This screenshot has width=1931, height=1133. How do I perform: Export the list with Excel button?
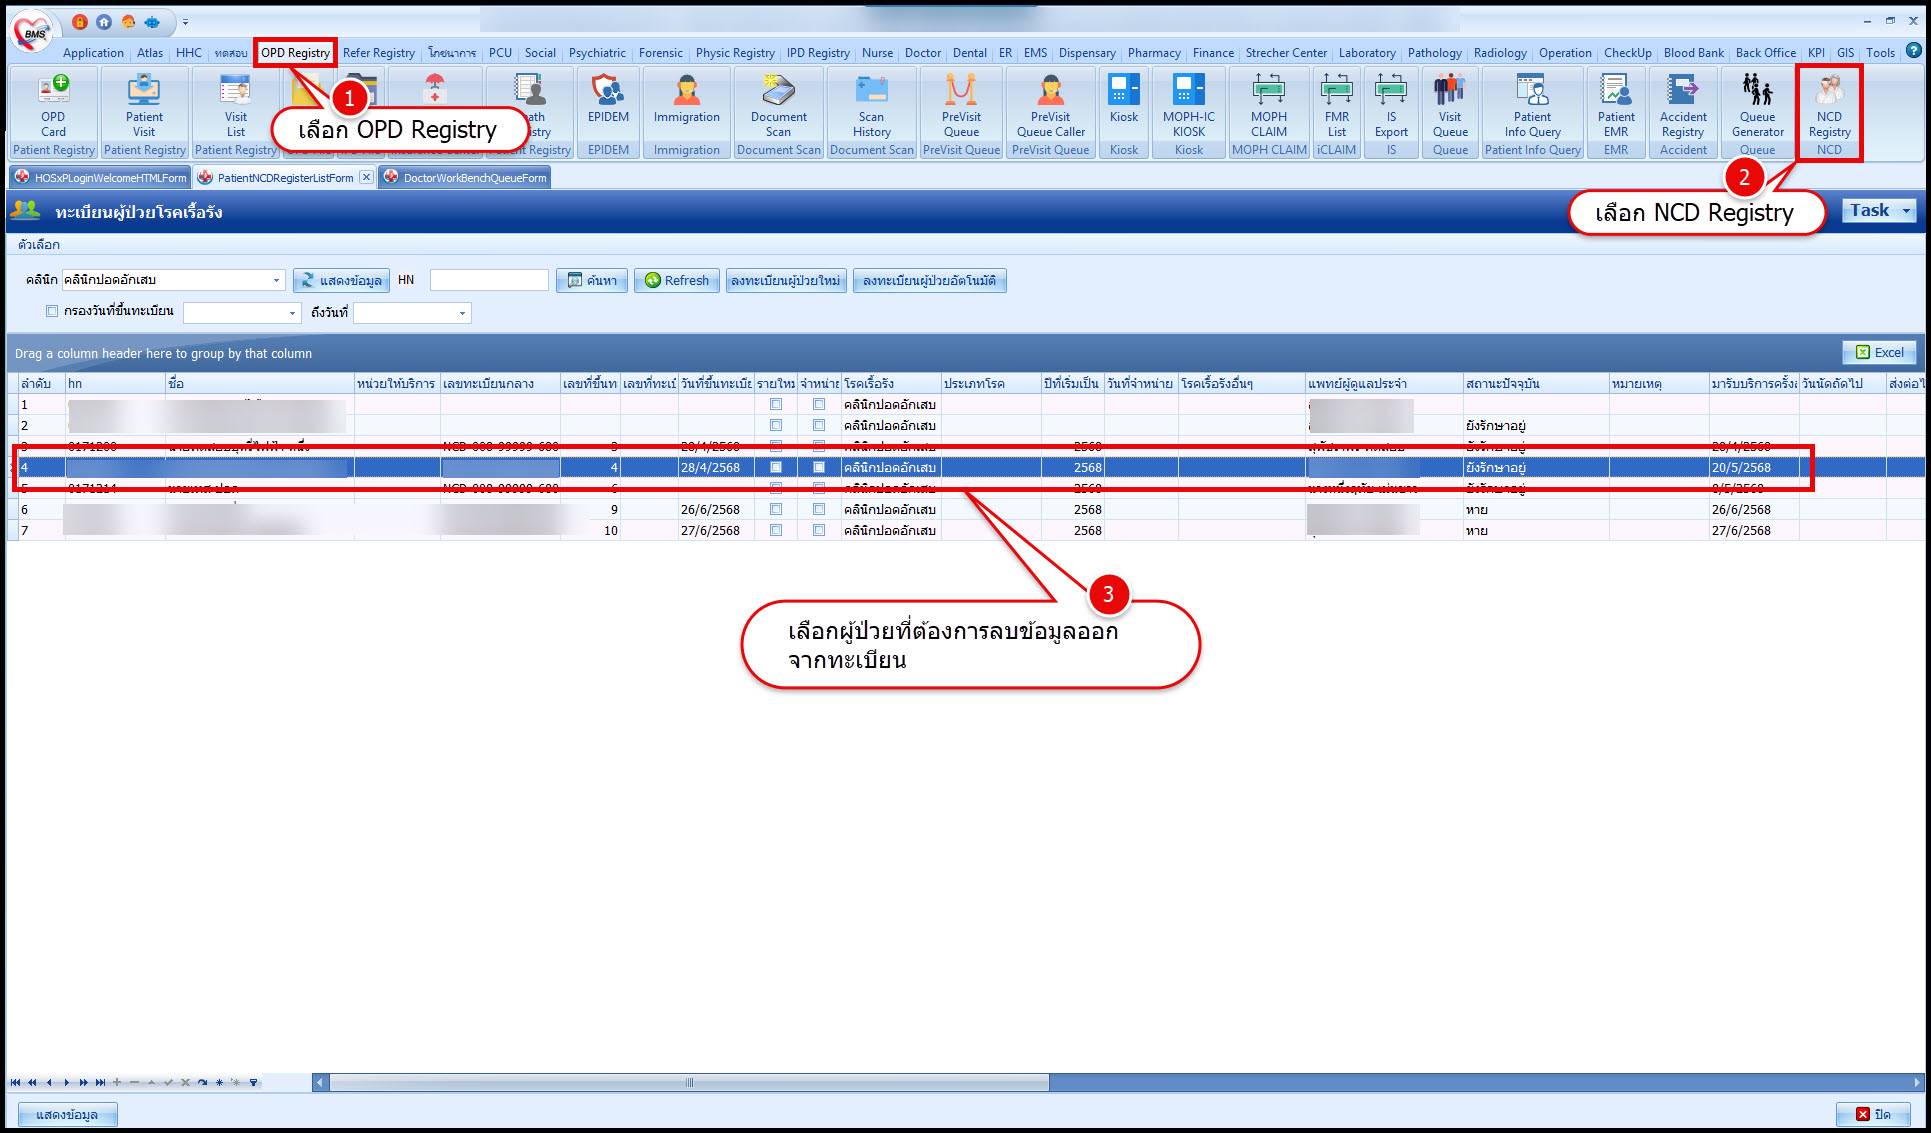point(1879,353)
